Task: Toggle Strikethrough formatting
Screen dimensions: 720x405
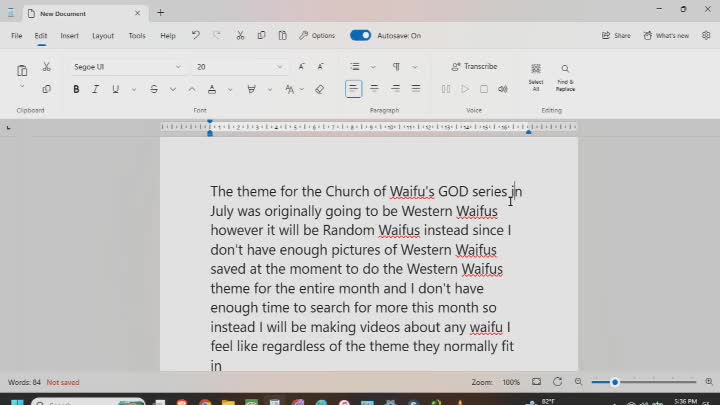Action: point(154,89)
